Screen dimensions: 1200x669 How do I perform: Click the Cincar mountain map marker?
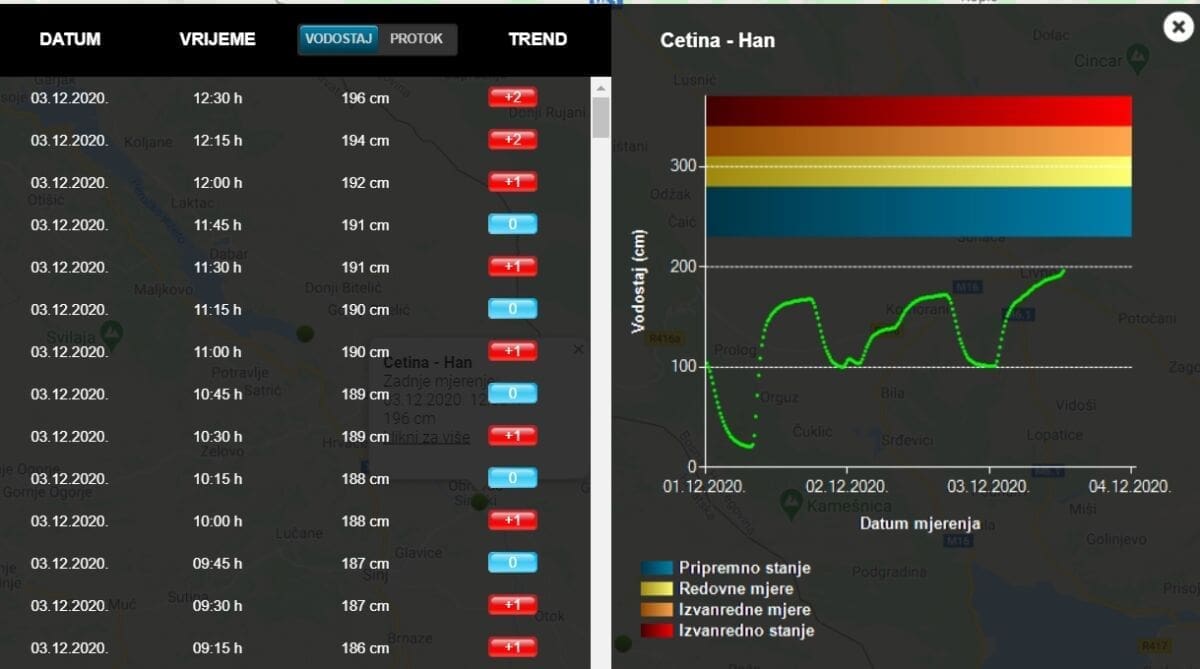1137,56
